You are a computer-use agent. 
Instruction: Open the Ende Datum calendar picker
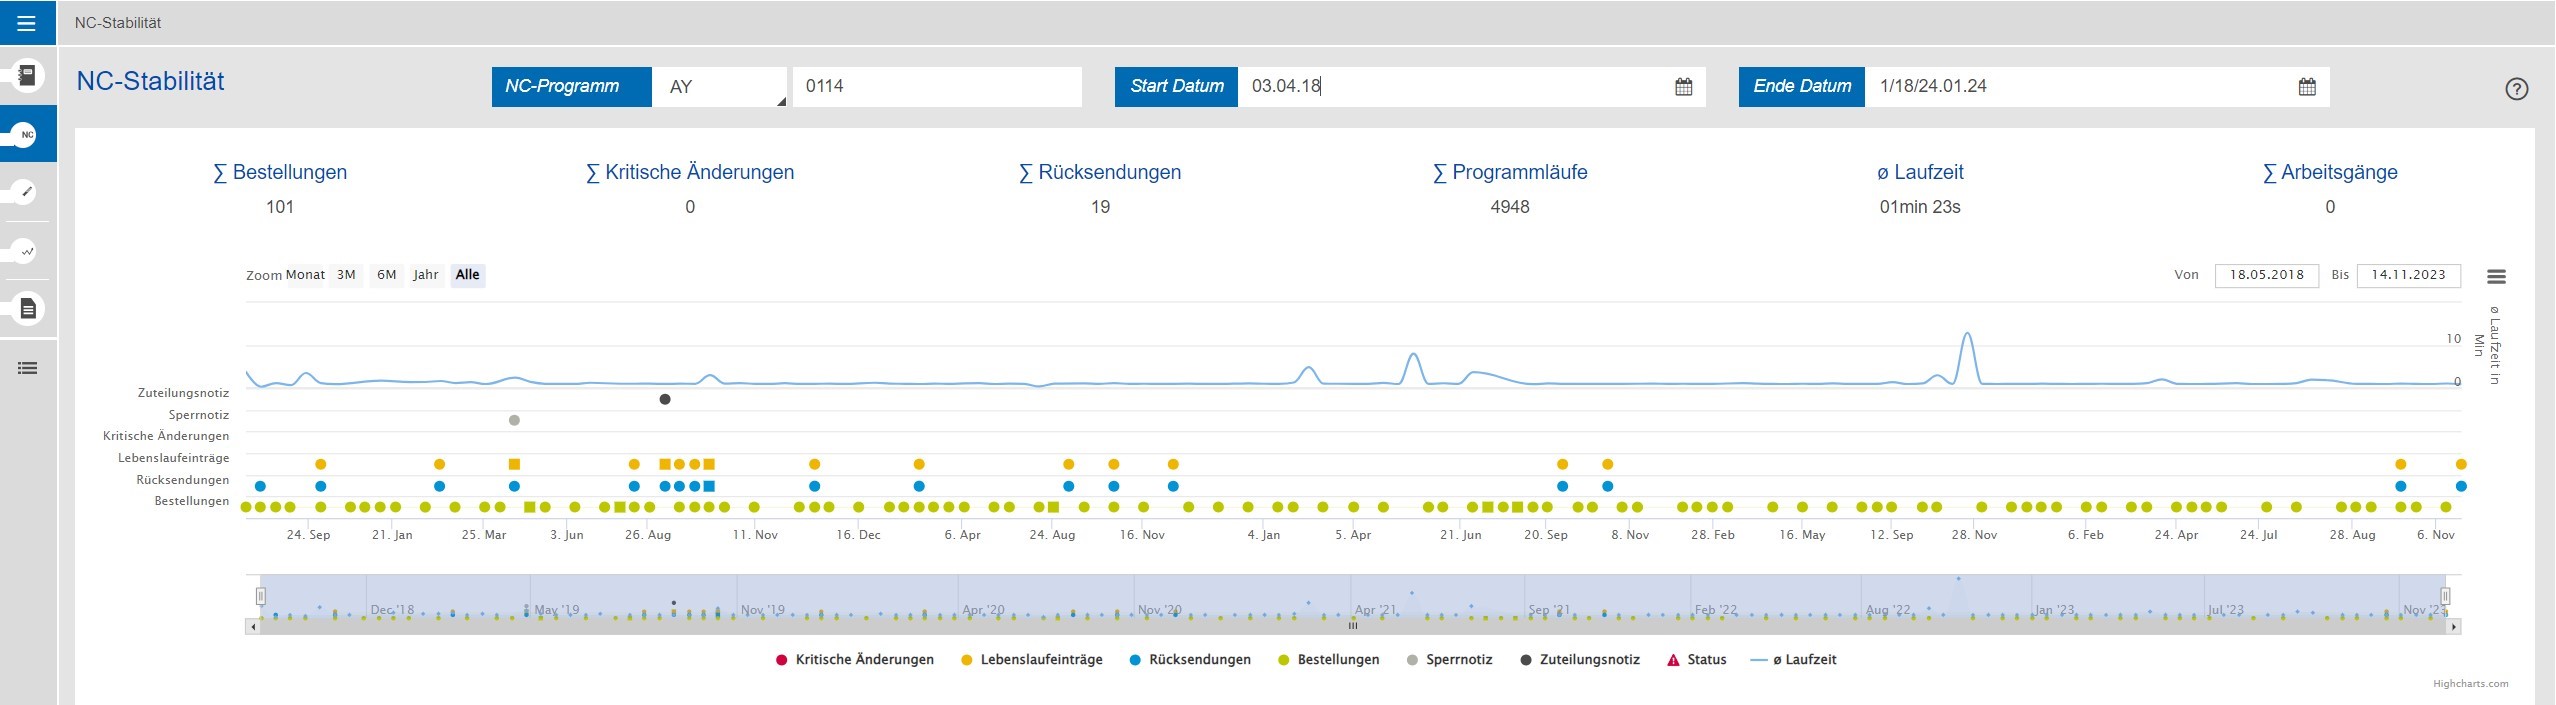[2306, 87]
